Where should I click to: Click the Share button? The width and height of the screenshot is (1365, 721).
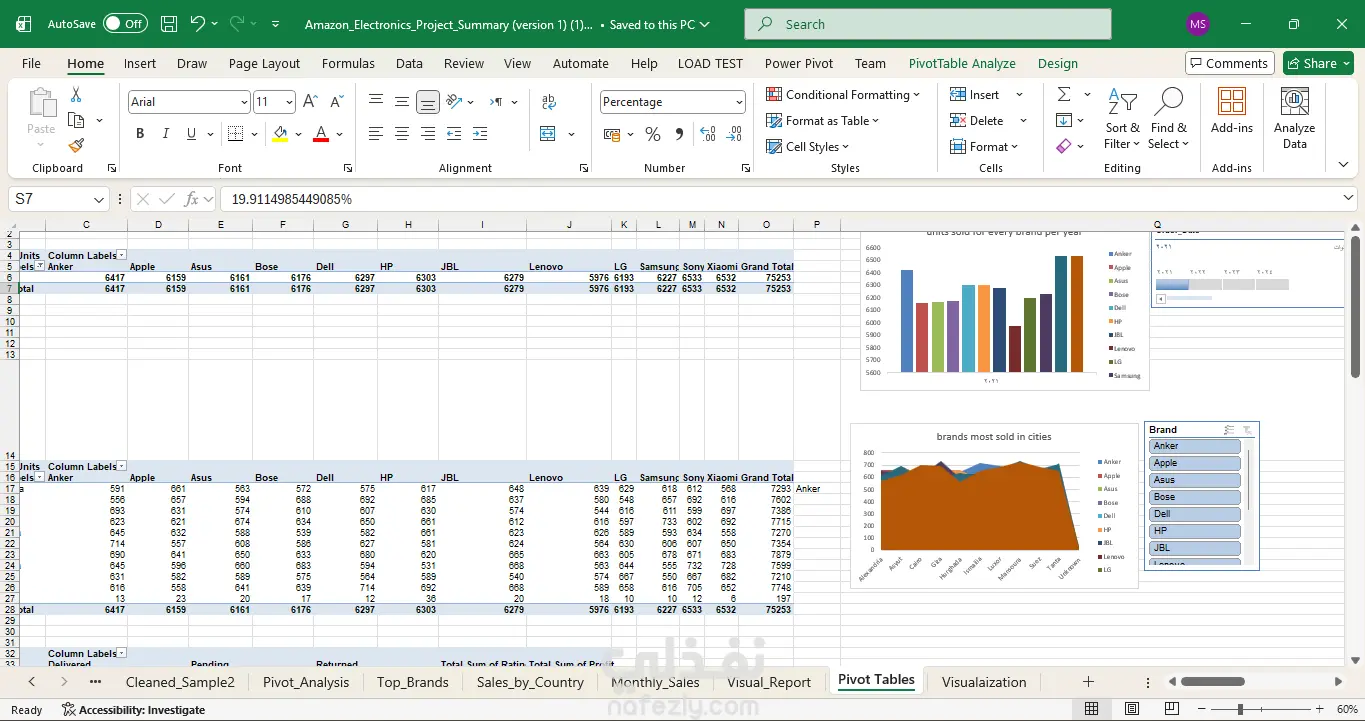1318,63
